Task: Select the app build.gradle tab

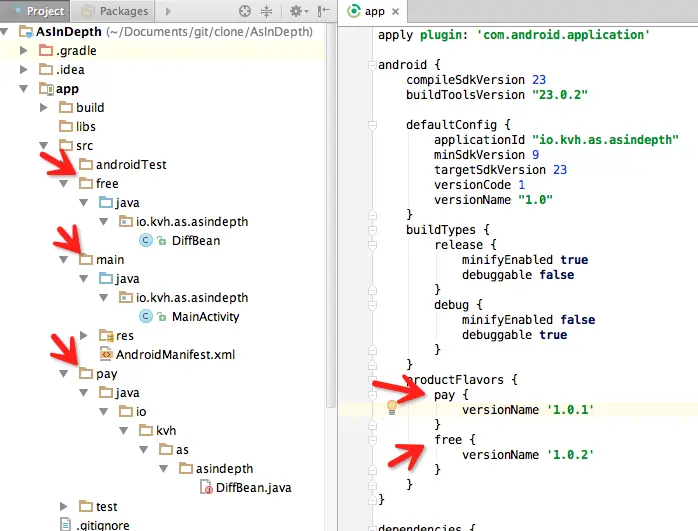Action: pos(373,12)
